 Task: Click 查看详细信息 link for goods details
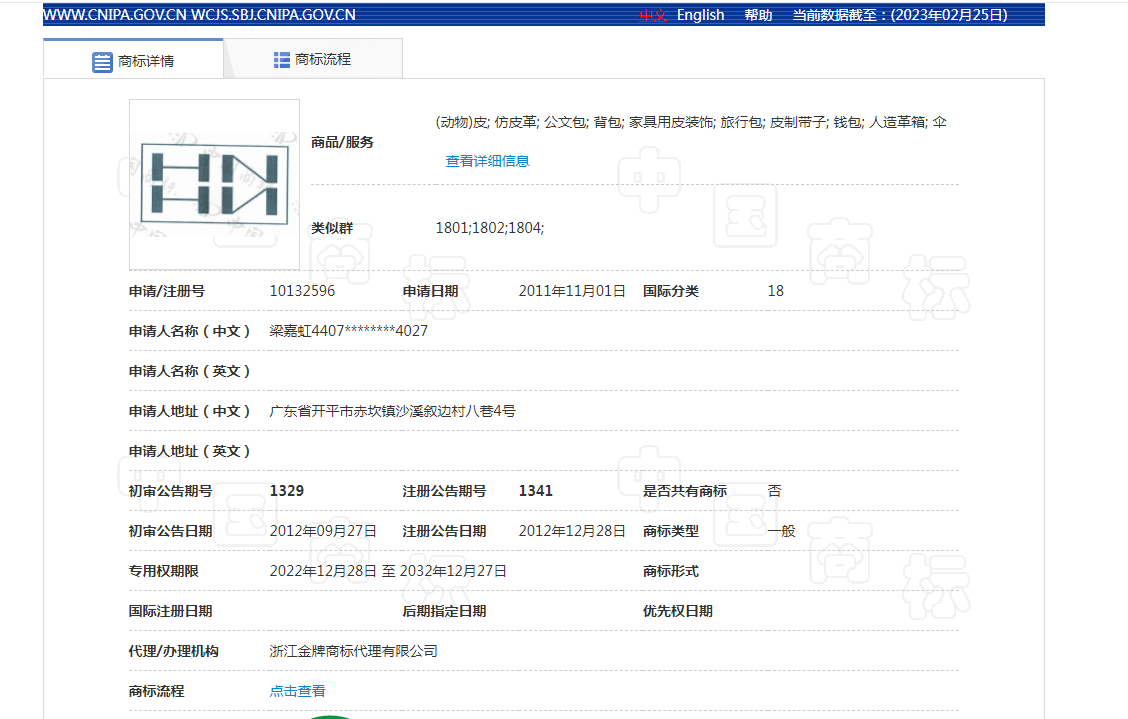[487, 161]
